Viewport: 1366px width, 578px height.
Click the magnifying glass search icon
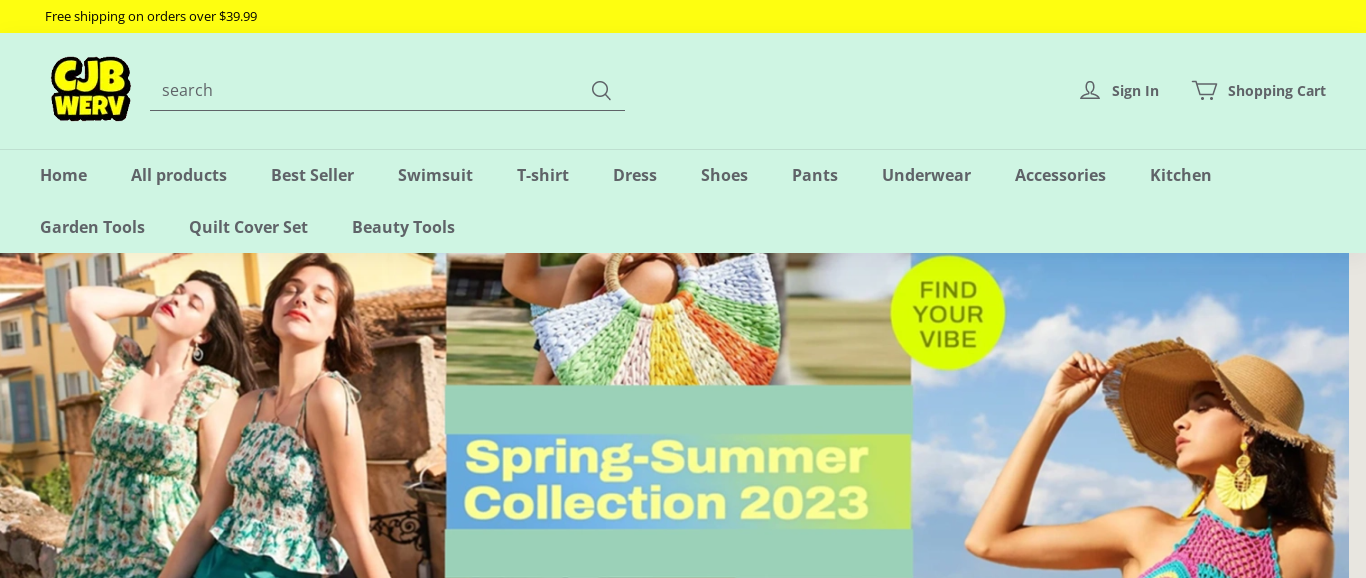601,90
